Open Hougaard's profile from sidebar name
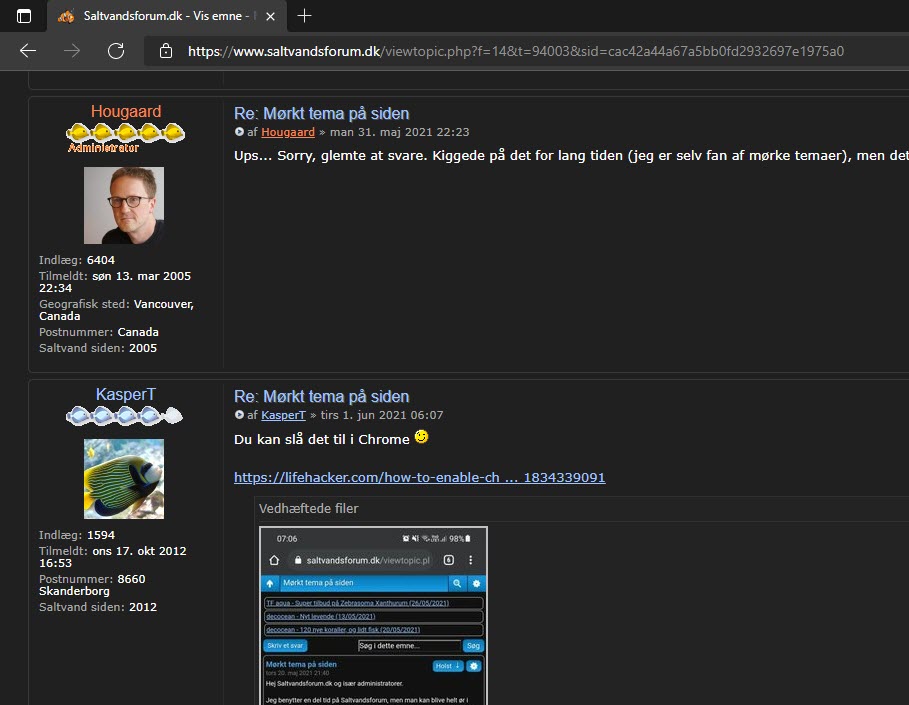 (125, 111)
